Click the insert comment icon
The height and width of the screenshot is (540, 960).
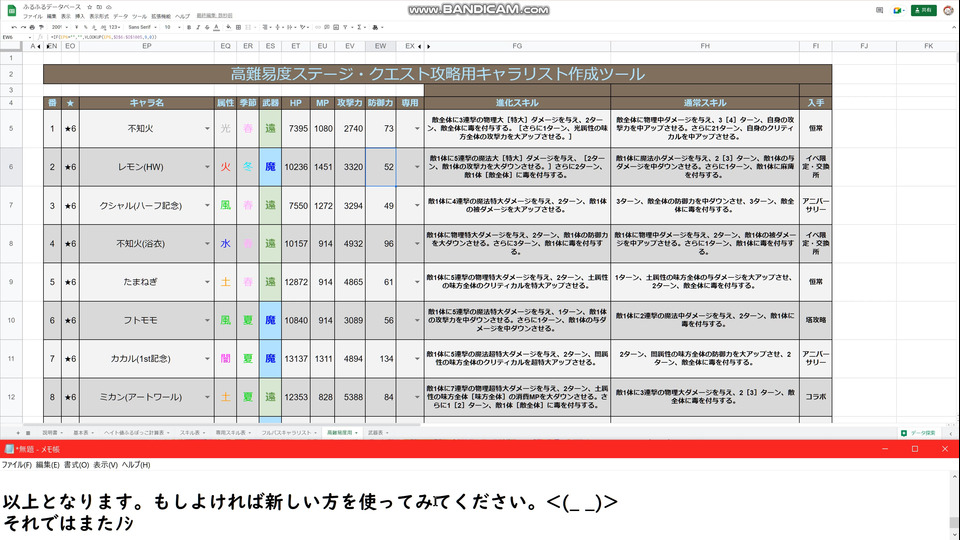pyautogui.click(x=327, y=27)
